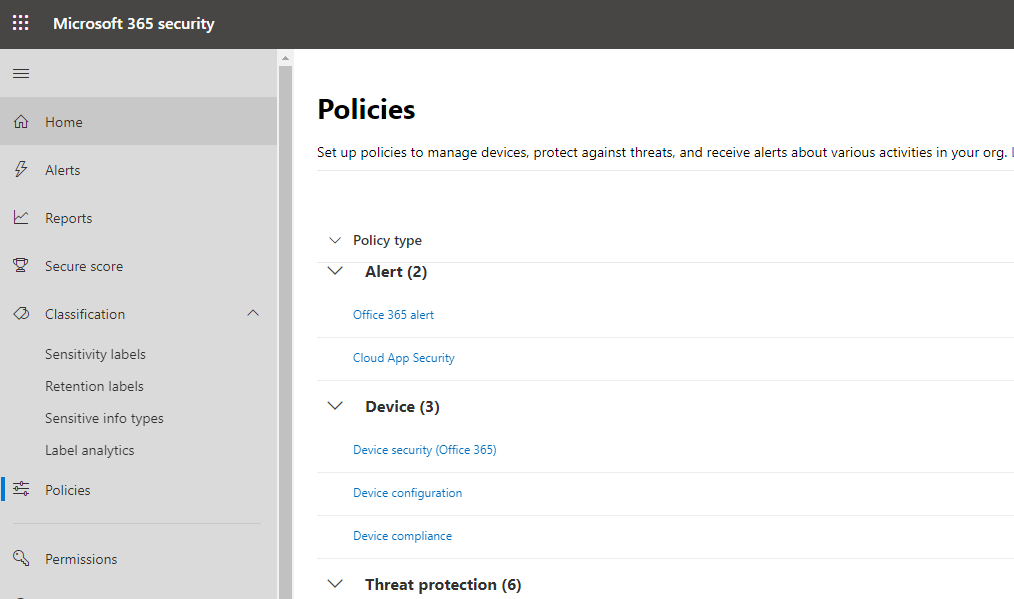Open Sensitivity labels
The width and height of the screenshot is (1014, 599).
(x=95, y=354)
